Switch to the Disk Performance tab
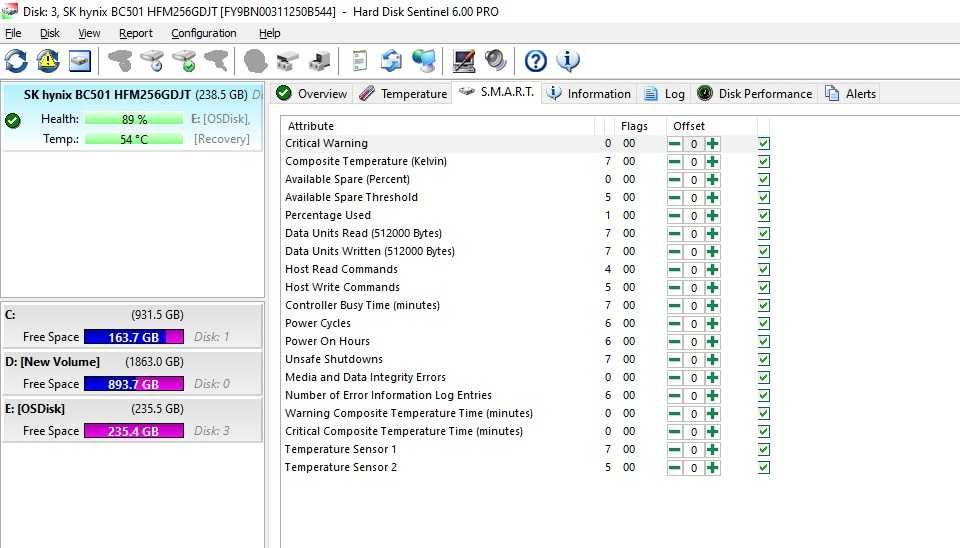Image resolution: width=960 pixels, height=548 pixels. pyautogui.click(x=755, y=94)
